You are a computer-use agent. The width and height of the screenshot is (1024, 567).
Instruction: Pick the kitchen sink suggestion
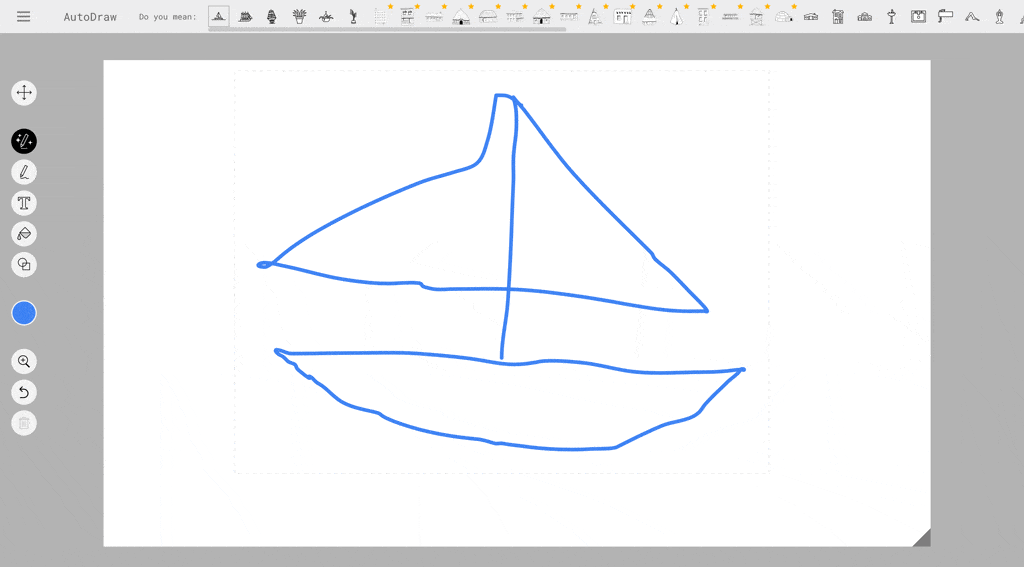918,16
